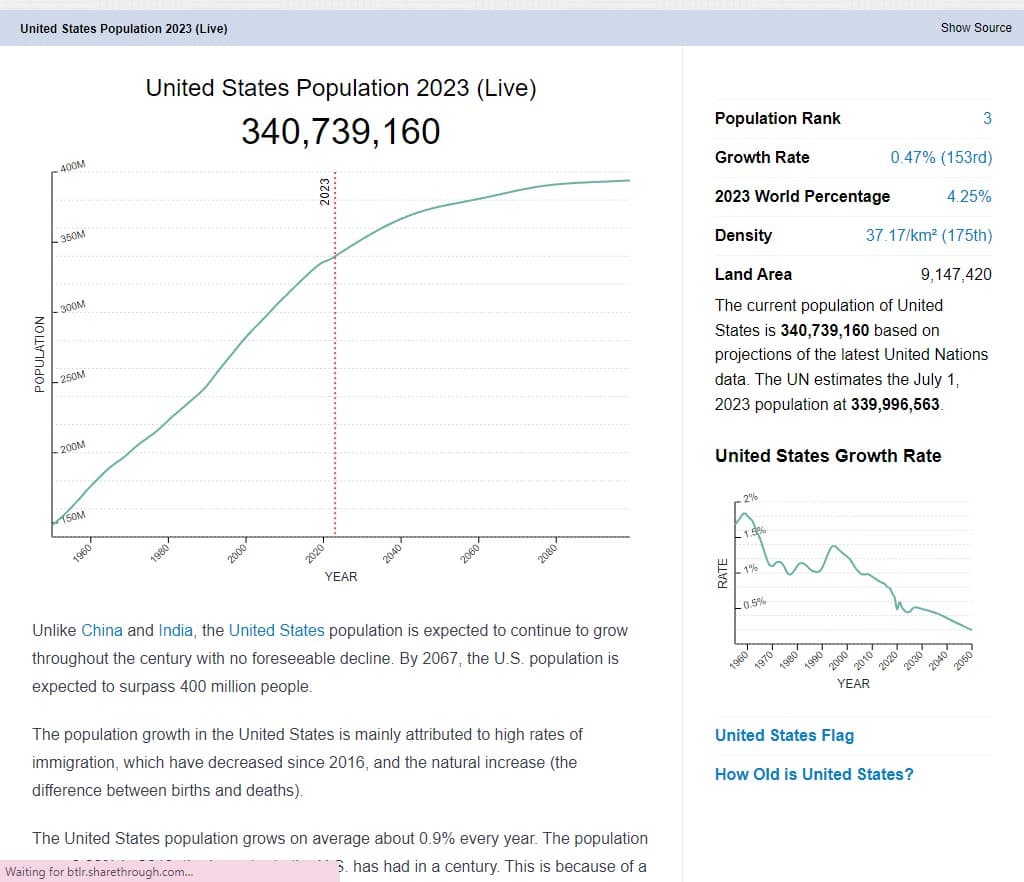This screenshot has height=882, width=1024.
Task: Open the How Old is United States? link
Action: click(x=813, y=775)
